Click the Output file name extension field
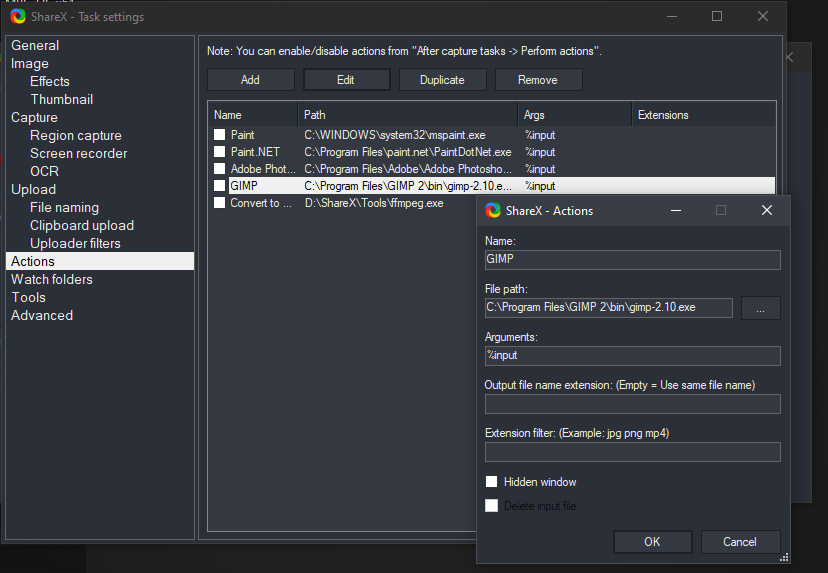Image resolution: width=828 pixels, height=573 pixels. (x=633, y=403)
